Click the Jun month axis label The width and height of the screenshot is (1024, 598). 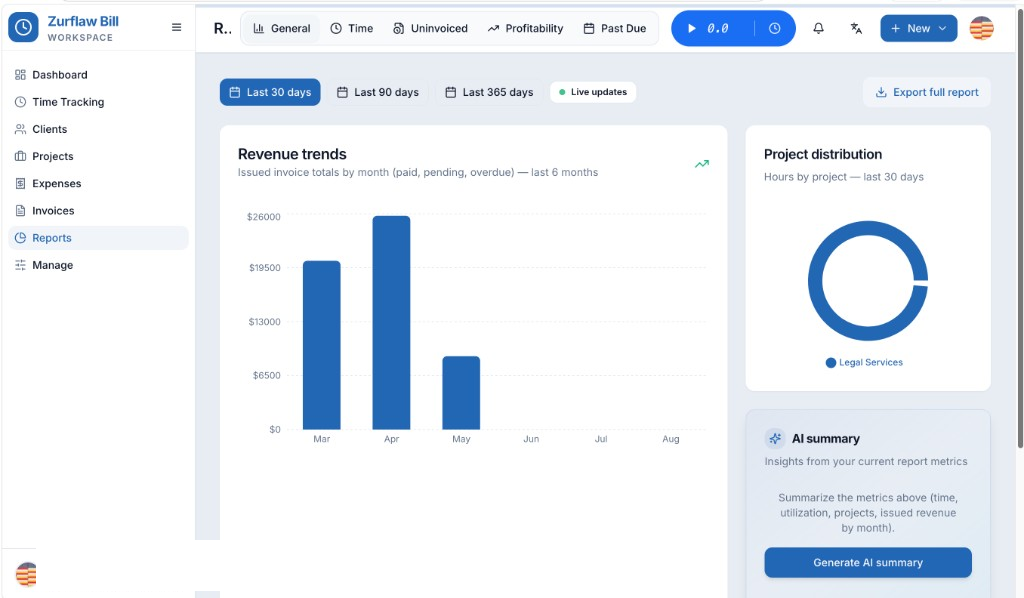pyautogui.click(x=531, y=439)
